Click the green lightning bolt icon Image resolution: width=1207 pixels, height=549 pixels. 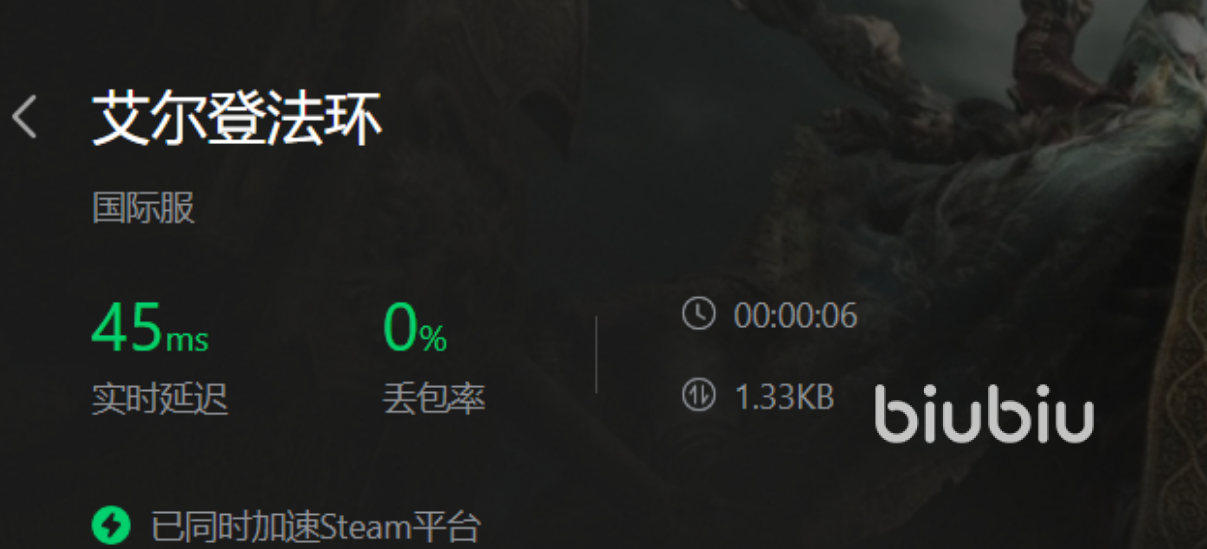tap(112, 525)
